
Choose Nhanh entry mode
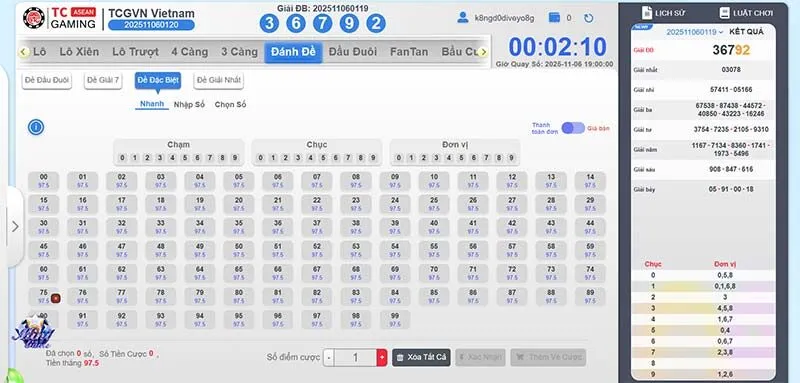coord(152,104)
